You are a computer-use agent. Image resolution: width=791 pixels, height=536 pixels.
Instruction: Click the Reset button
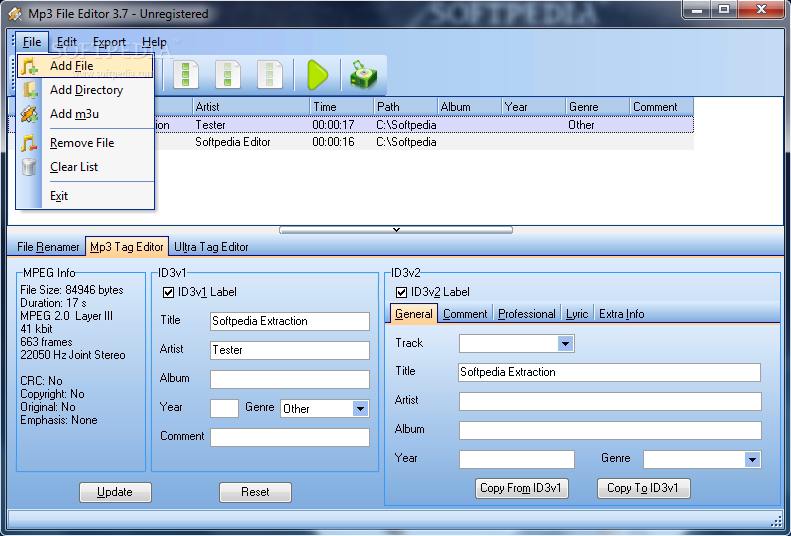255,492
